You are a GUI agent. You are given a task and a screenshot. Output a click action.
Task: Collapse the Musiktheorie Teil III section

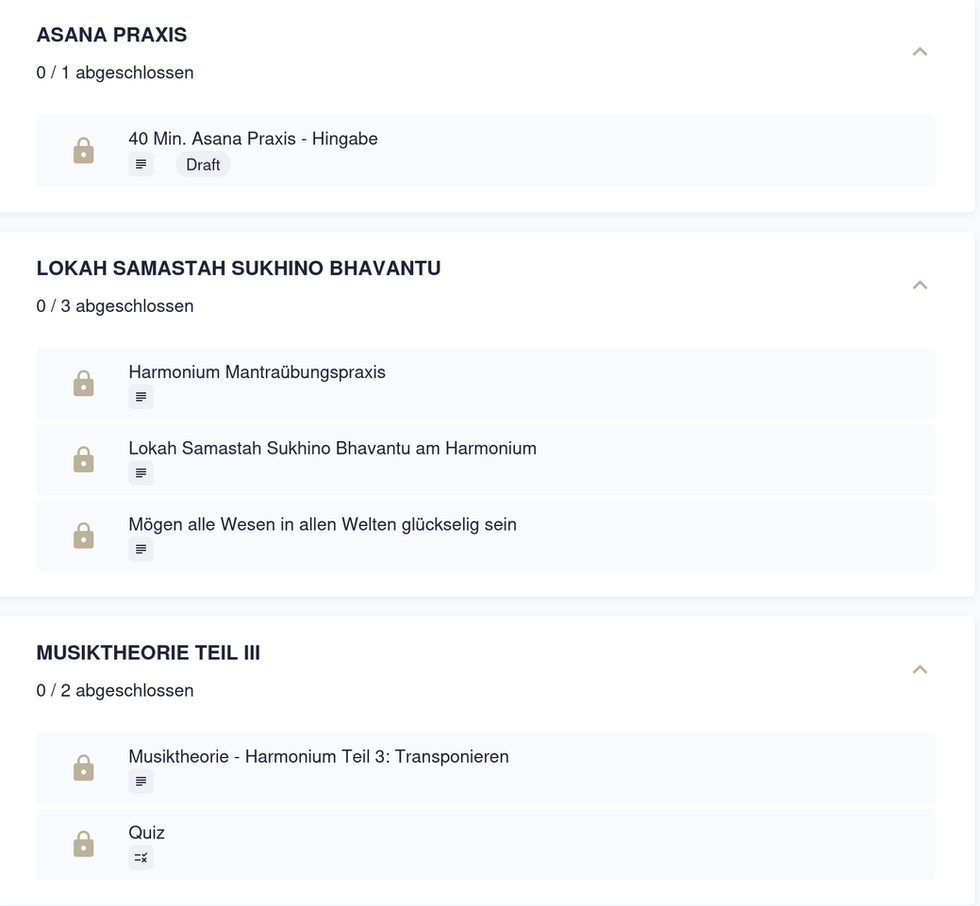pyautogui.click(x=920, y=669)
